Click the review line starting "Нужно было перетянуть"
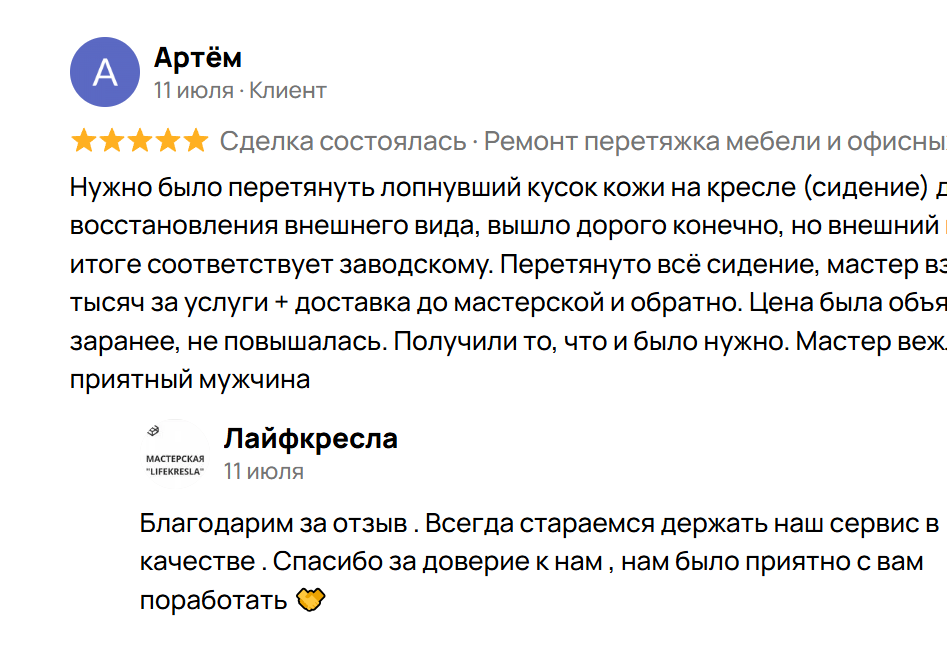Screen dimensions: 947x660 coord(500,188)
